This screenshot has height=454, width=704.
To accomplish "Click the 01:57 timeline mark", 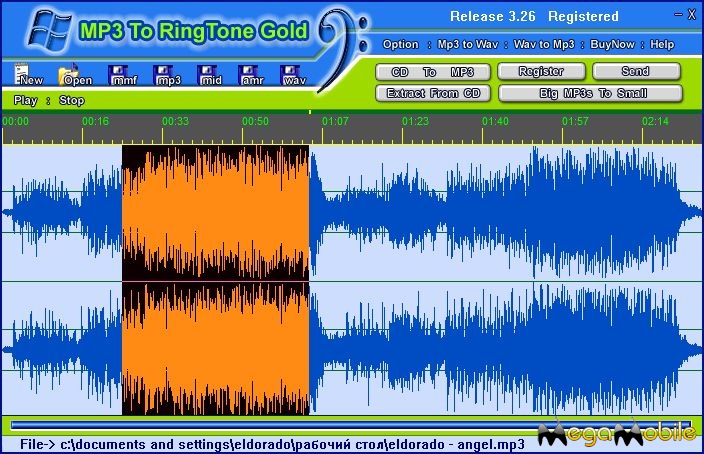I will (576, 121).
